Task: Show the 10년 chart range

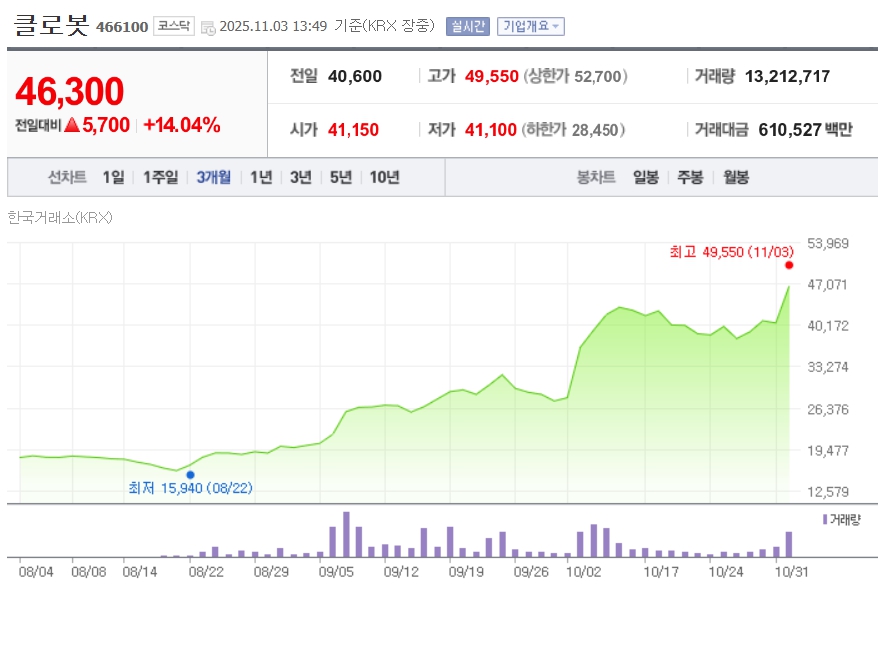Action: coord(384,177)
